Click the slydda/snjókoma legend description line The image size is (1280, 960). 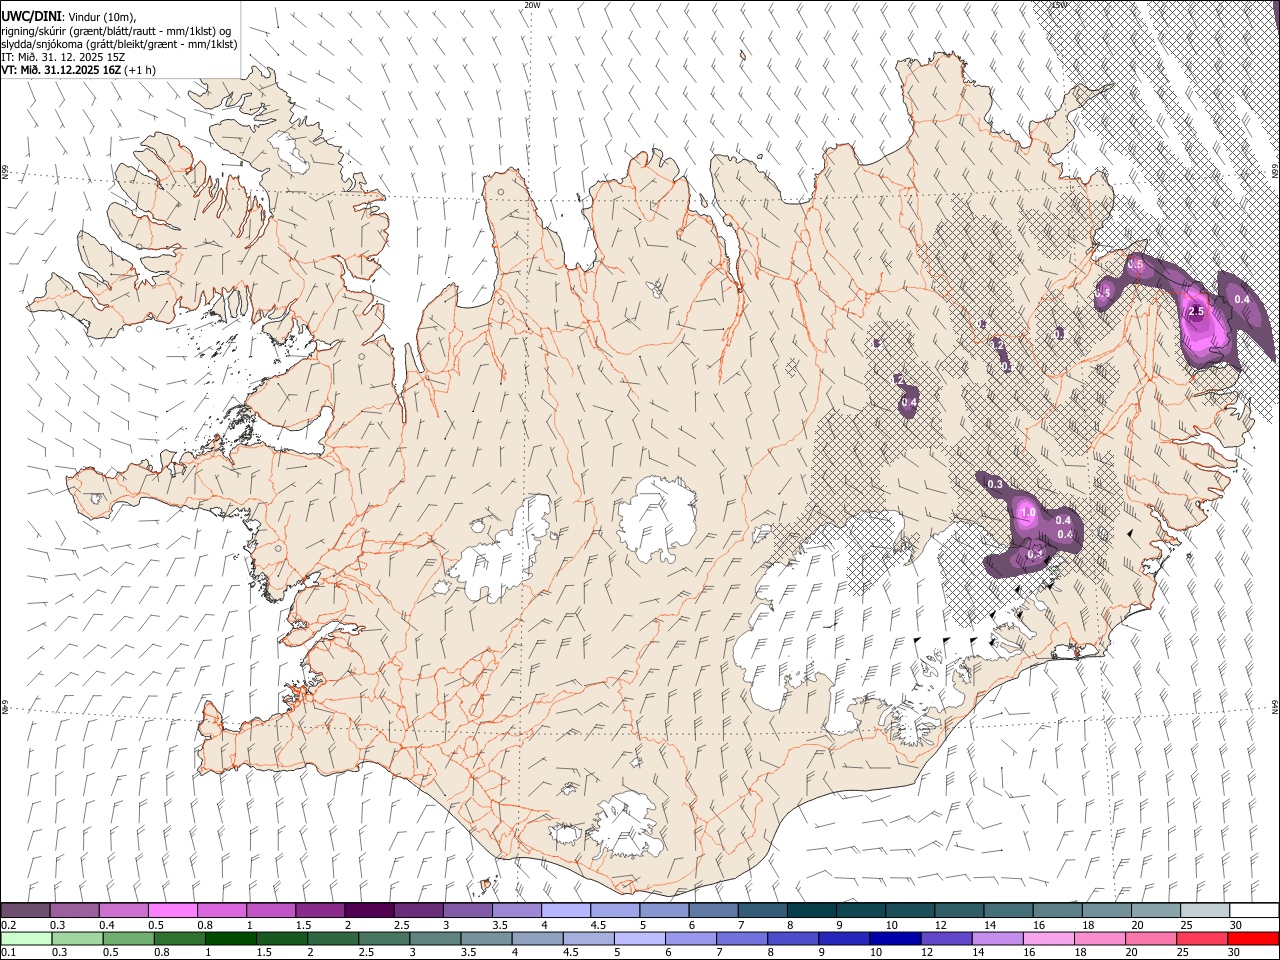(119, 44)
